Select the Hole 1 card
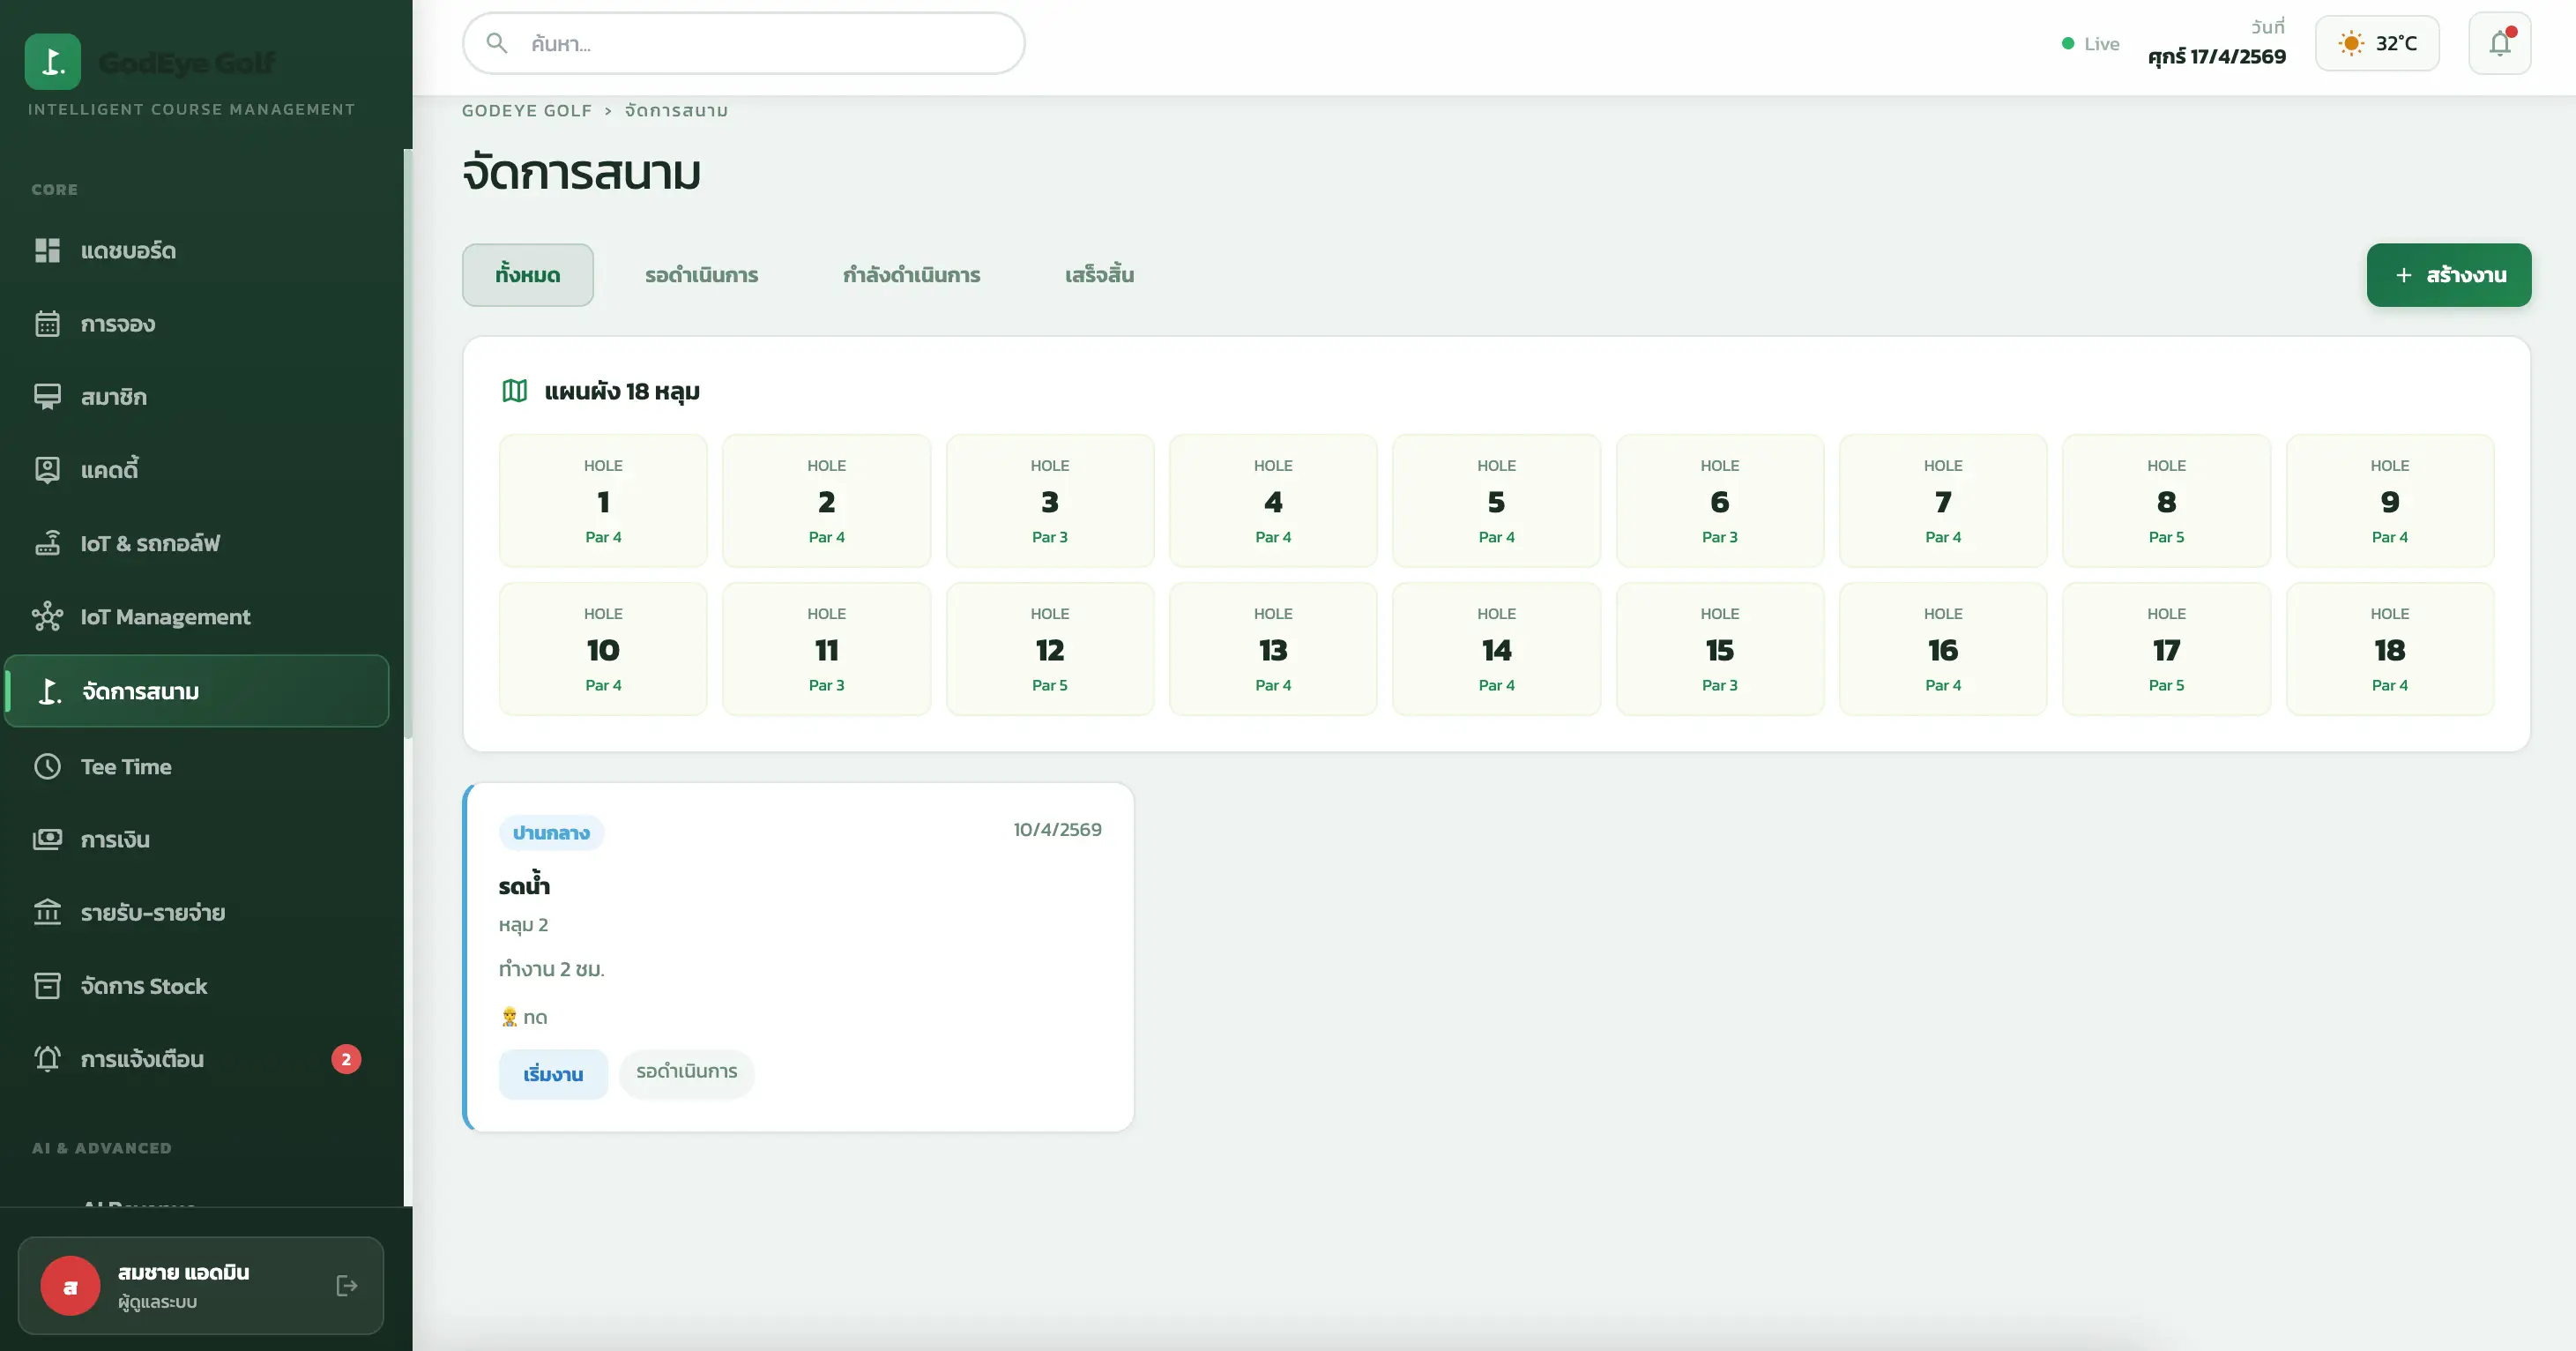 [x=603, y=500]
